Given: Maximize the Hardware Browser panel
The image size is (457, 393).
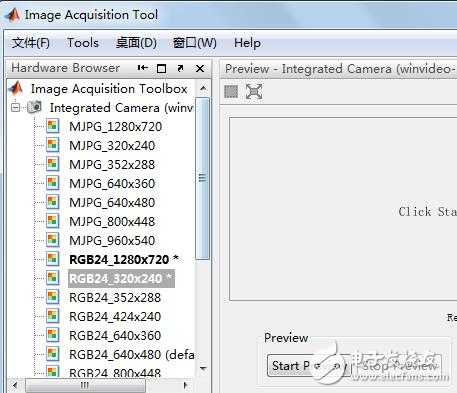Looking at the screenshot, I should pos(161,68).
